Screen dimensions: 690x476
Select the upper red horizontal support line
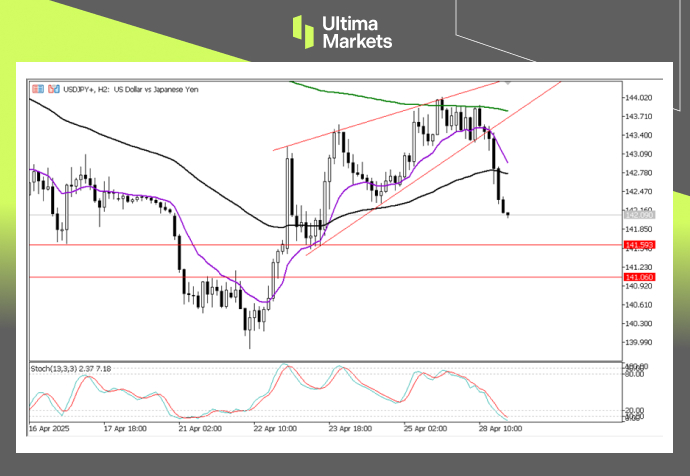(x=300, y=244)
